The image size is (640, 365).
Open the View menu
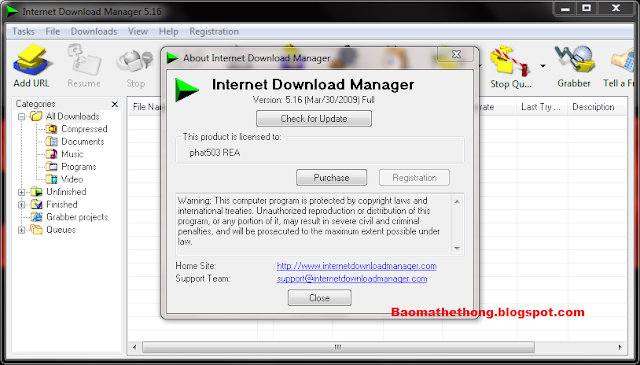click(x=138, y=31)
